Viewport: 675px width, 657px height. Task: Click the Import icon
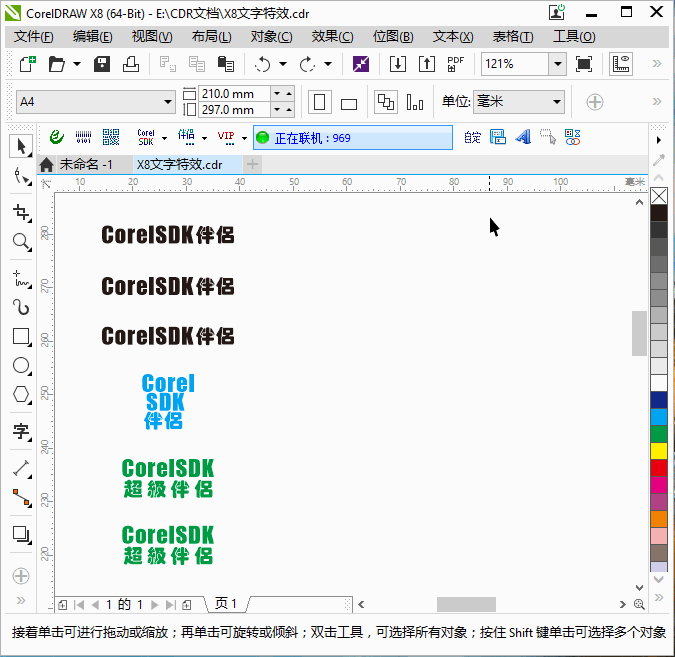click(398, 64)
